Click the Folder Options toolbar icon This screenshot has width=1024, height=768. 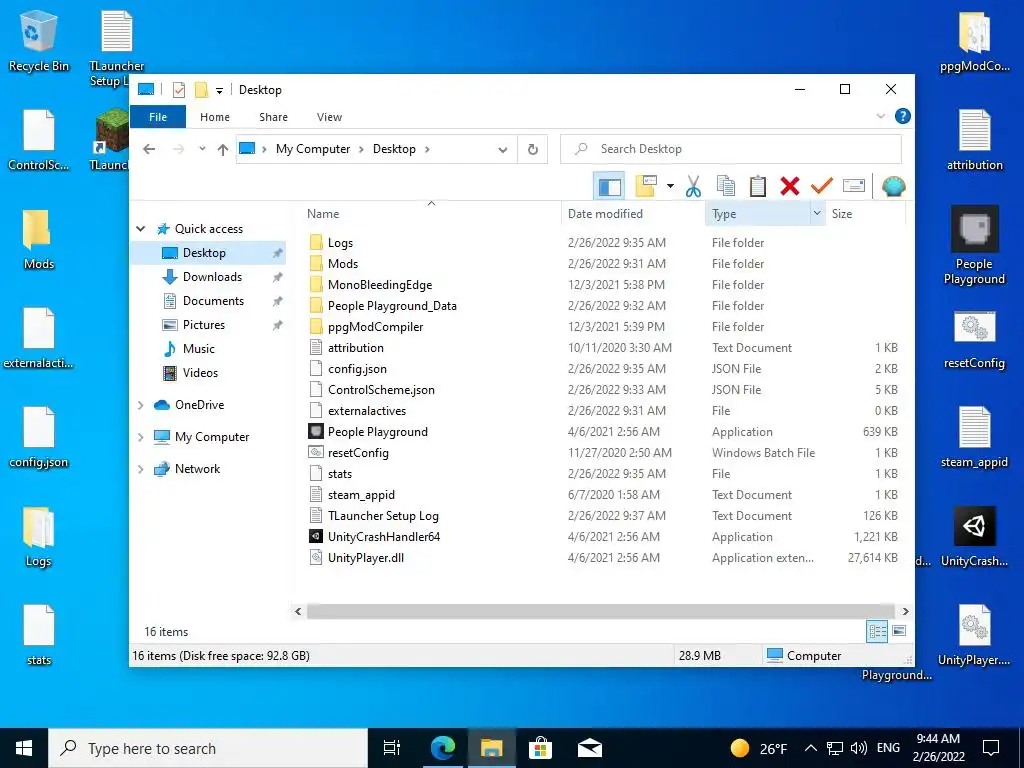click(x=646, y=187)
